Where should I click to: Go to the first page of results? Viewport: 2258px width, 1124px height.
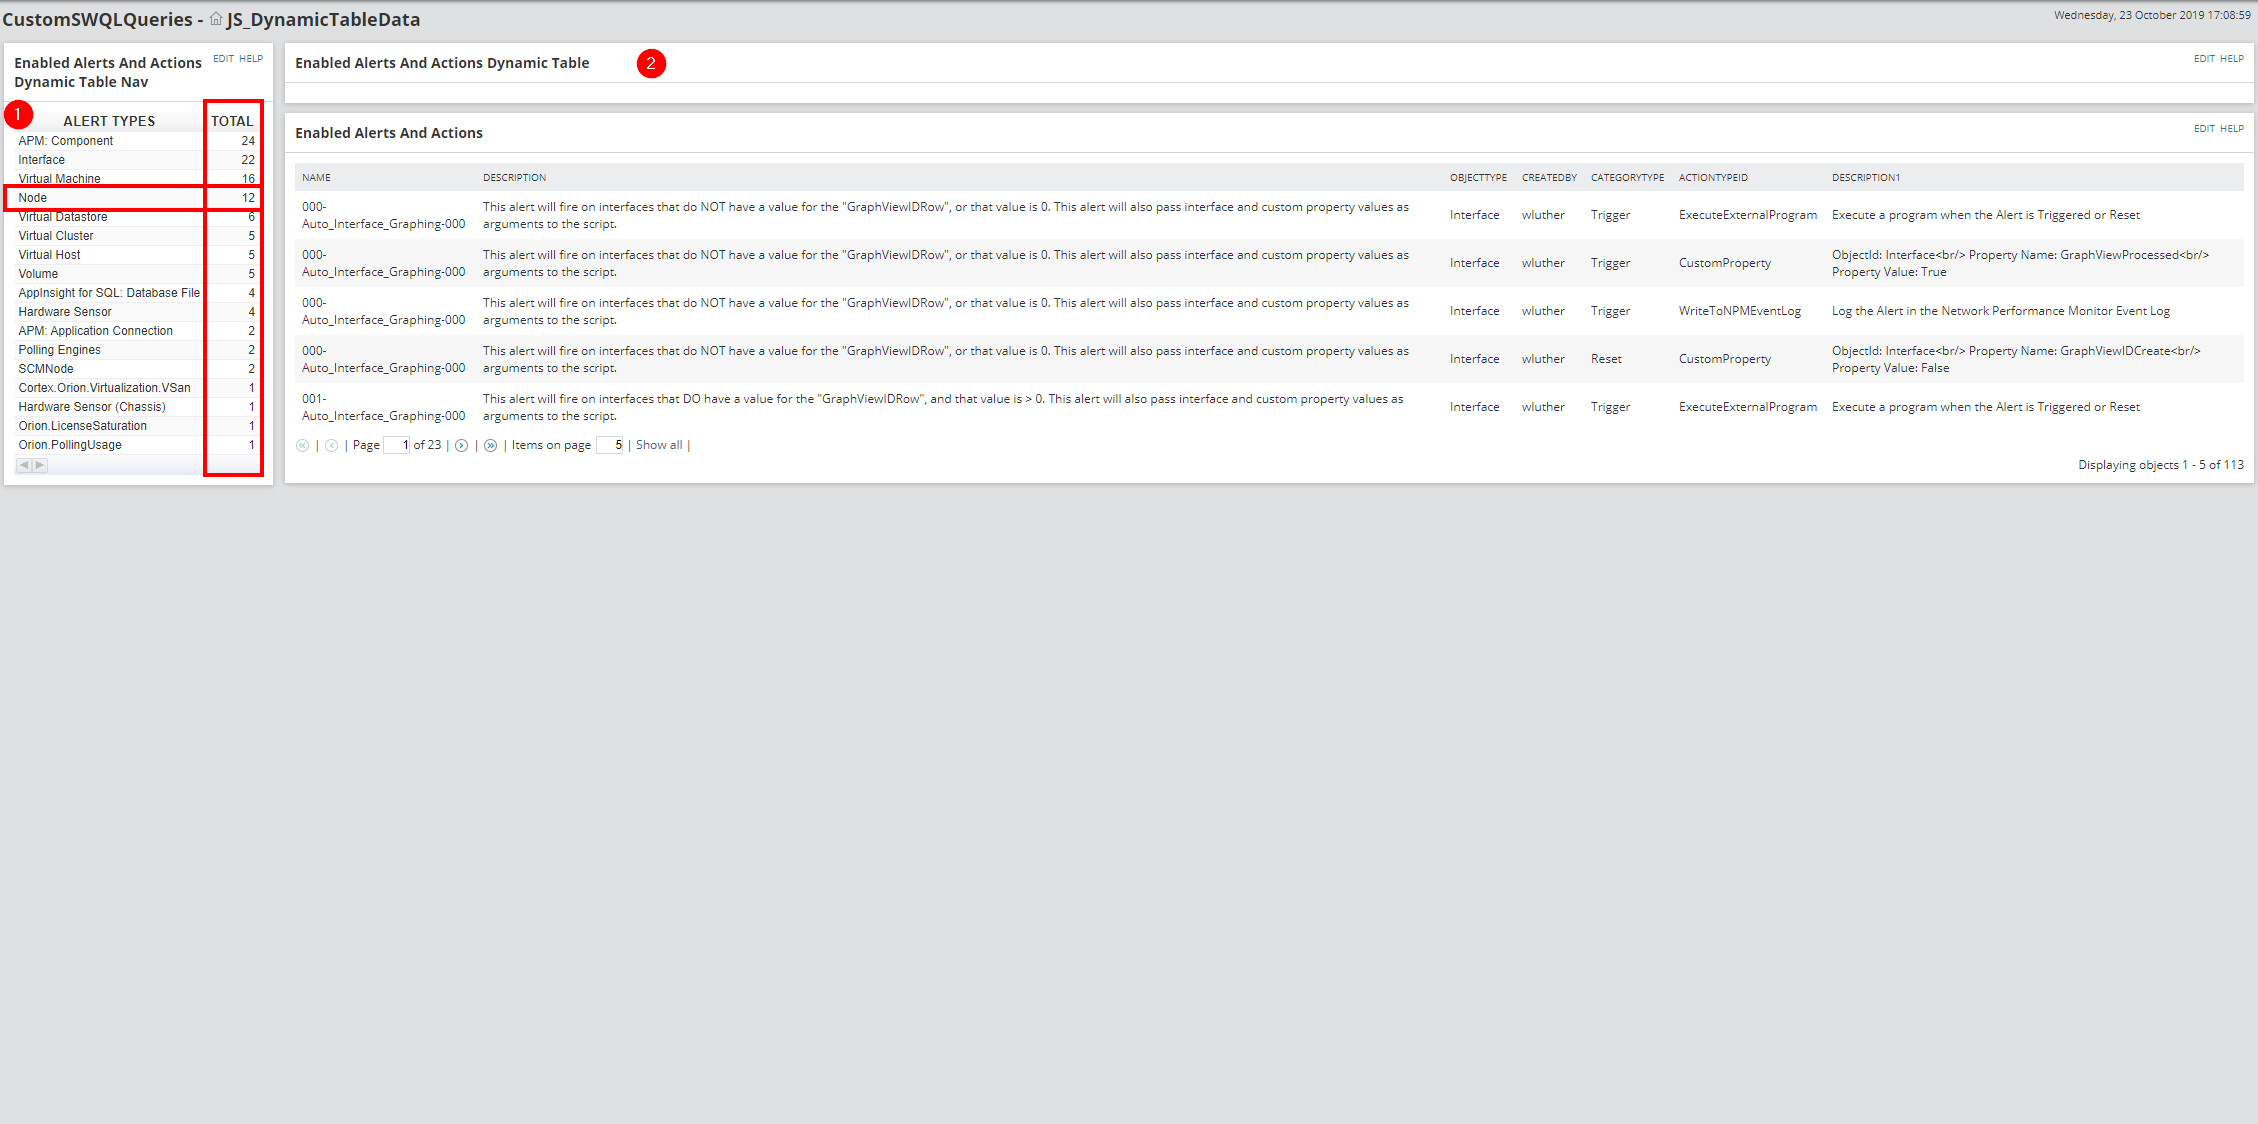click(x=302, y=445)
